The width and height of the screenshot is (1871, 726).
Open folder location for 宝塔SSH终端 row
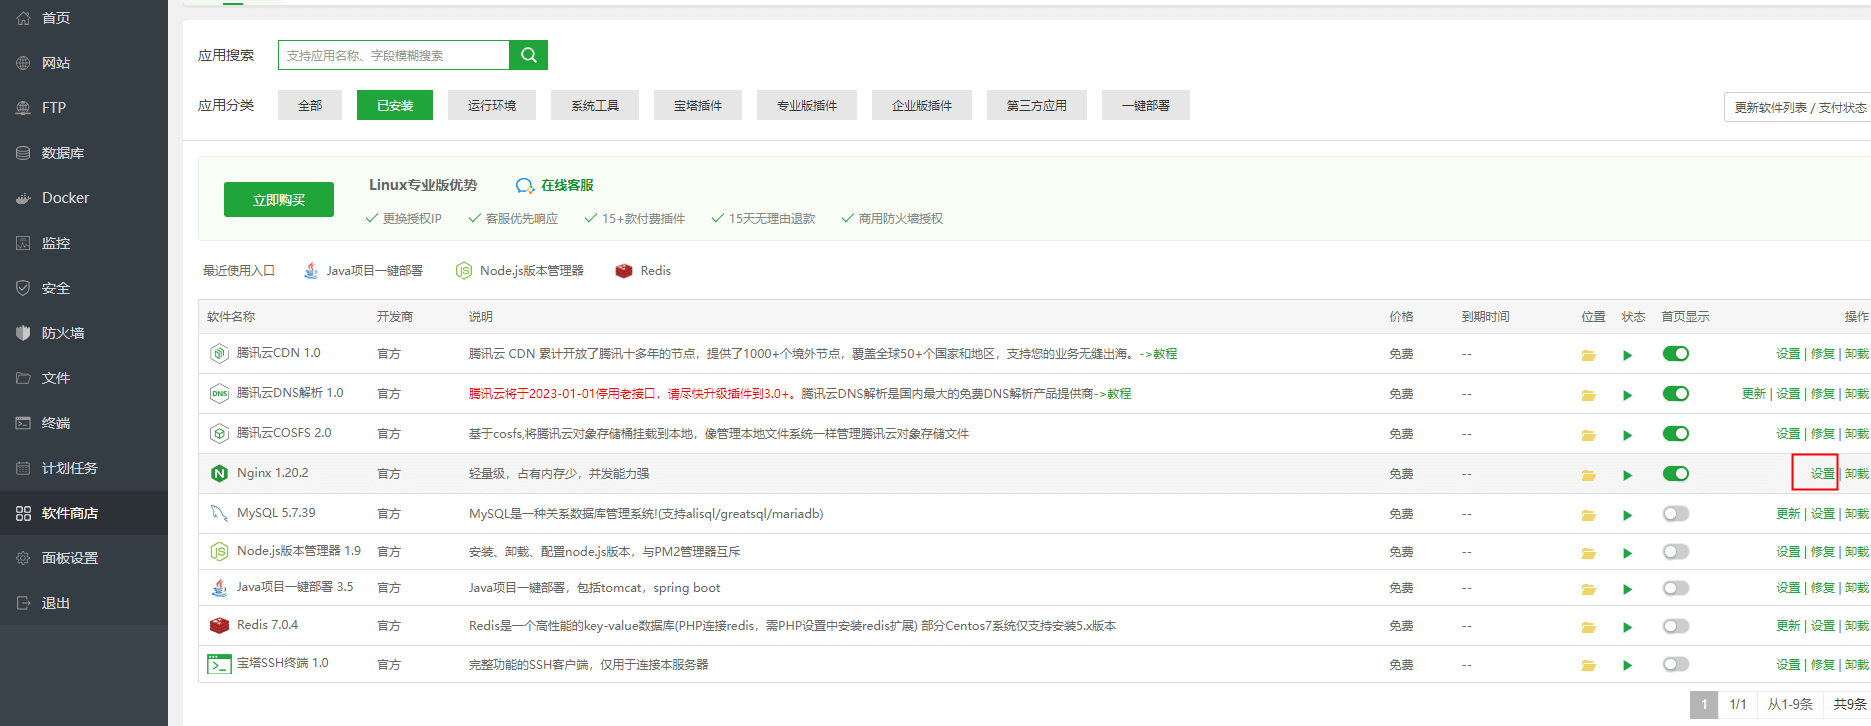[x=1588, y=665]
